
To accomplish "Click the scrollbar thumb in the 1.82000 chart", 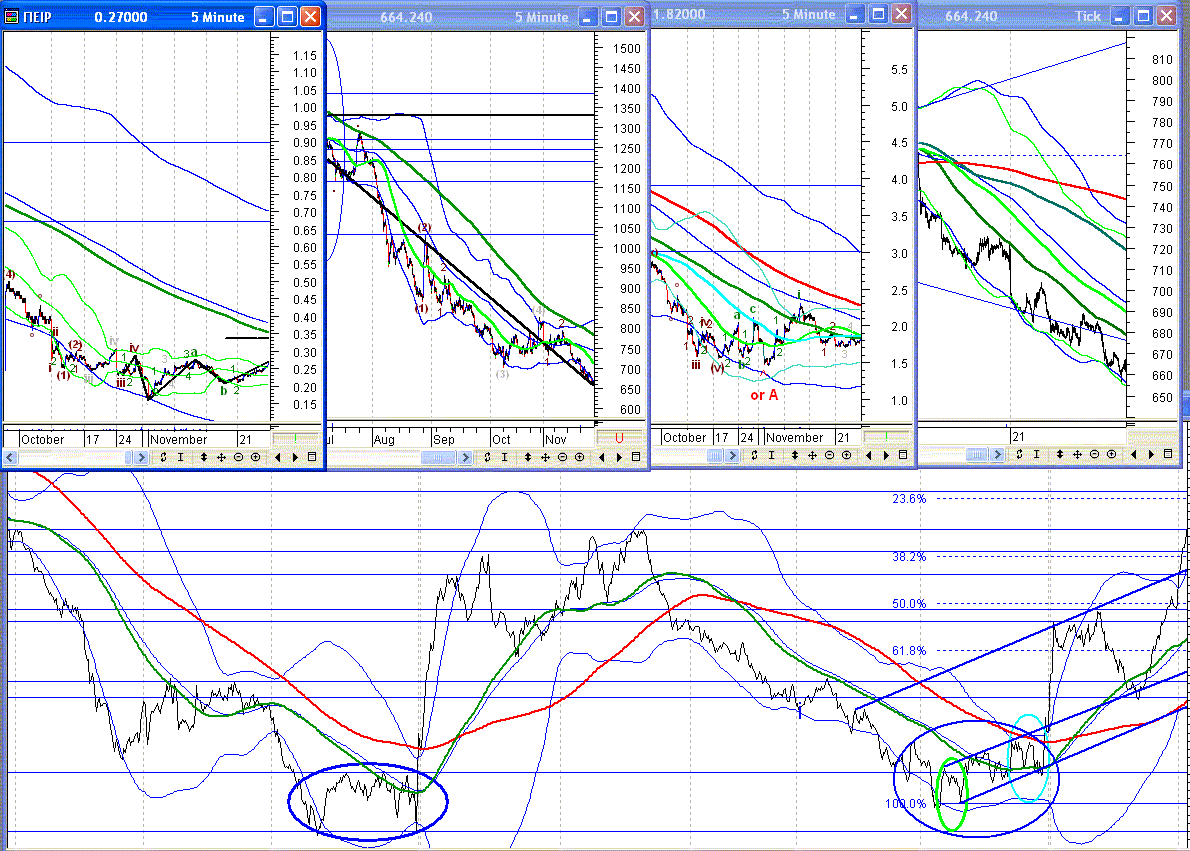I will point(714,455).
